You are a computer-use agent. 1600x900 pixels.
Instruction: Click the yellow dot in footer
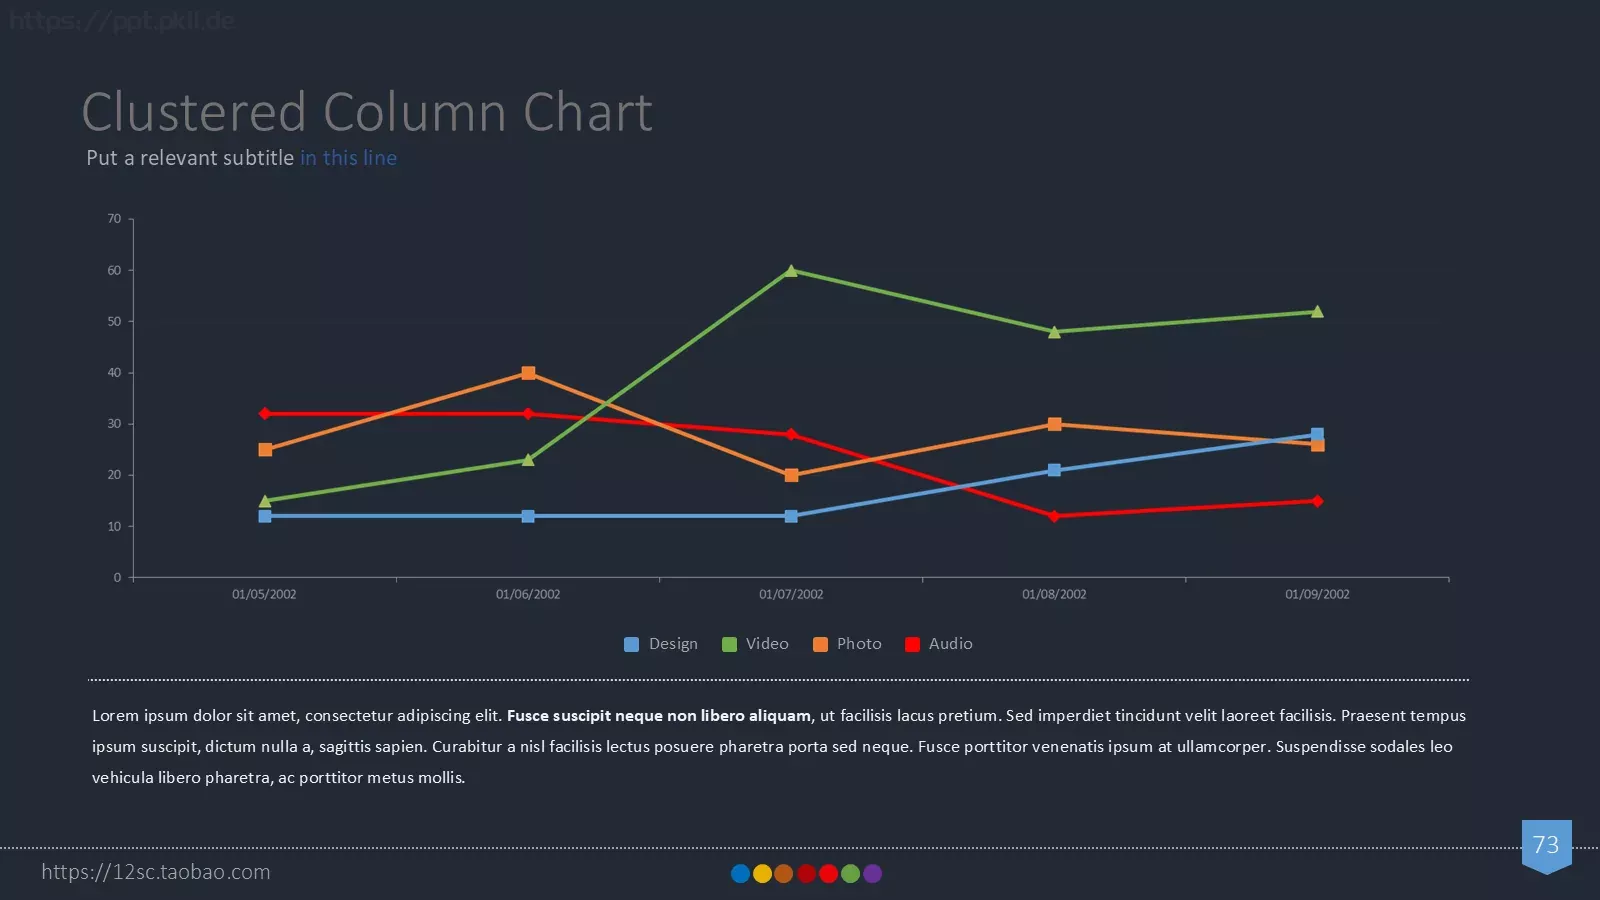pos(762,874)
